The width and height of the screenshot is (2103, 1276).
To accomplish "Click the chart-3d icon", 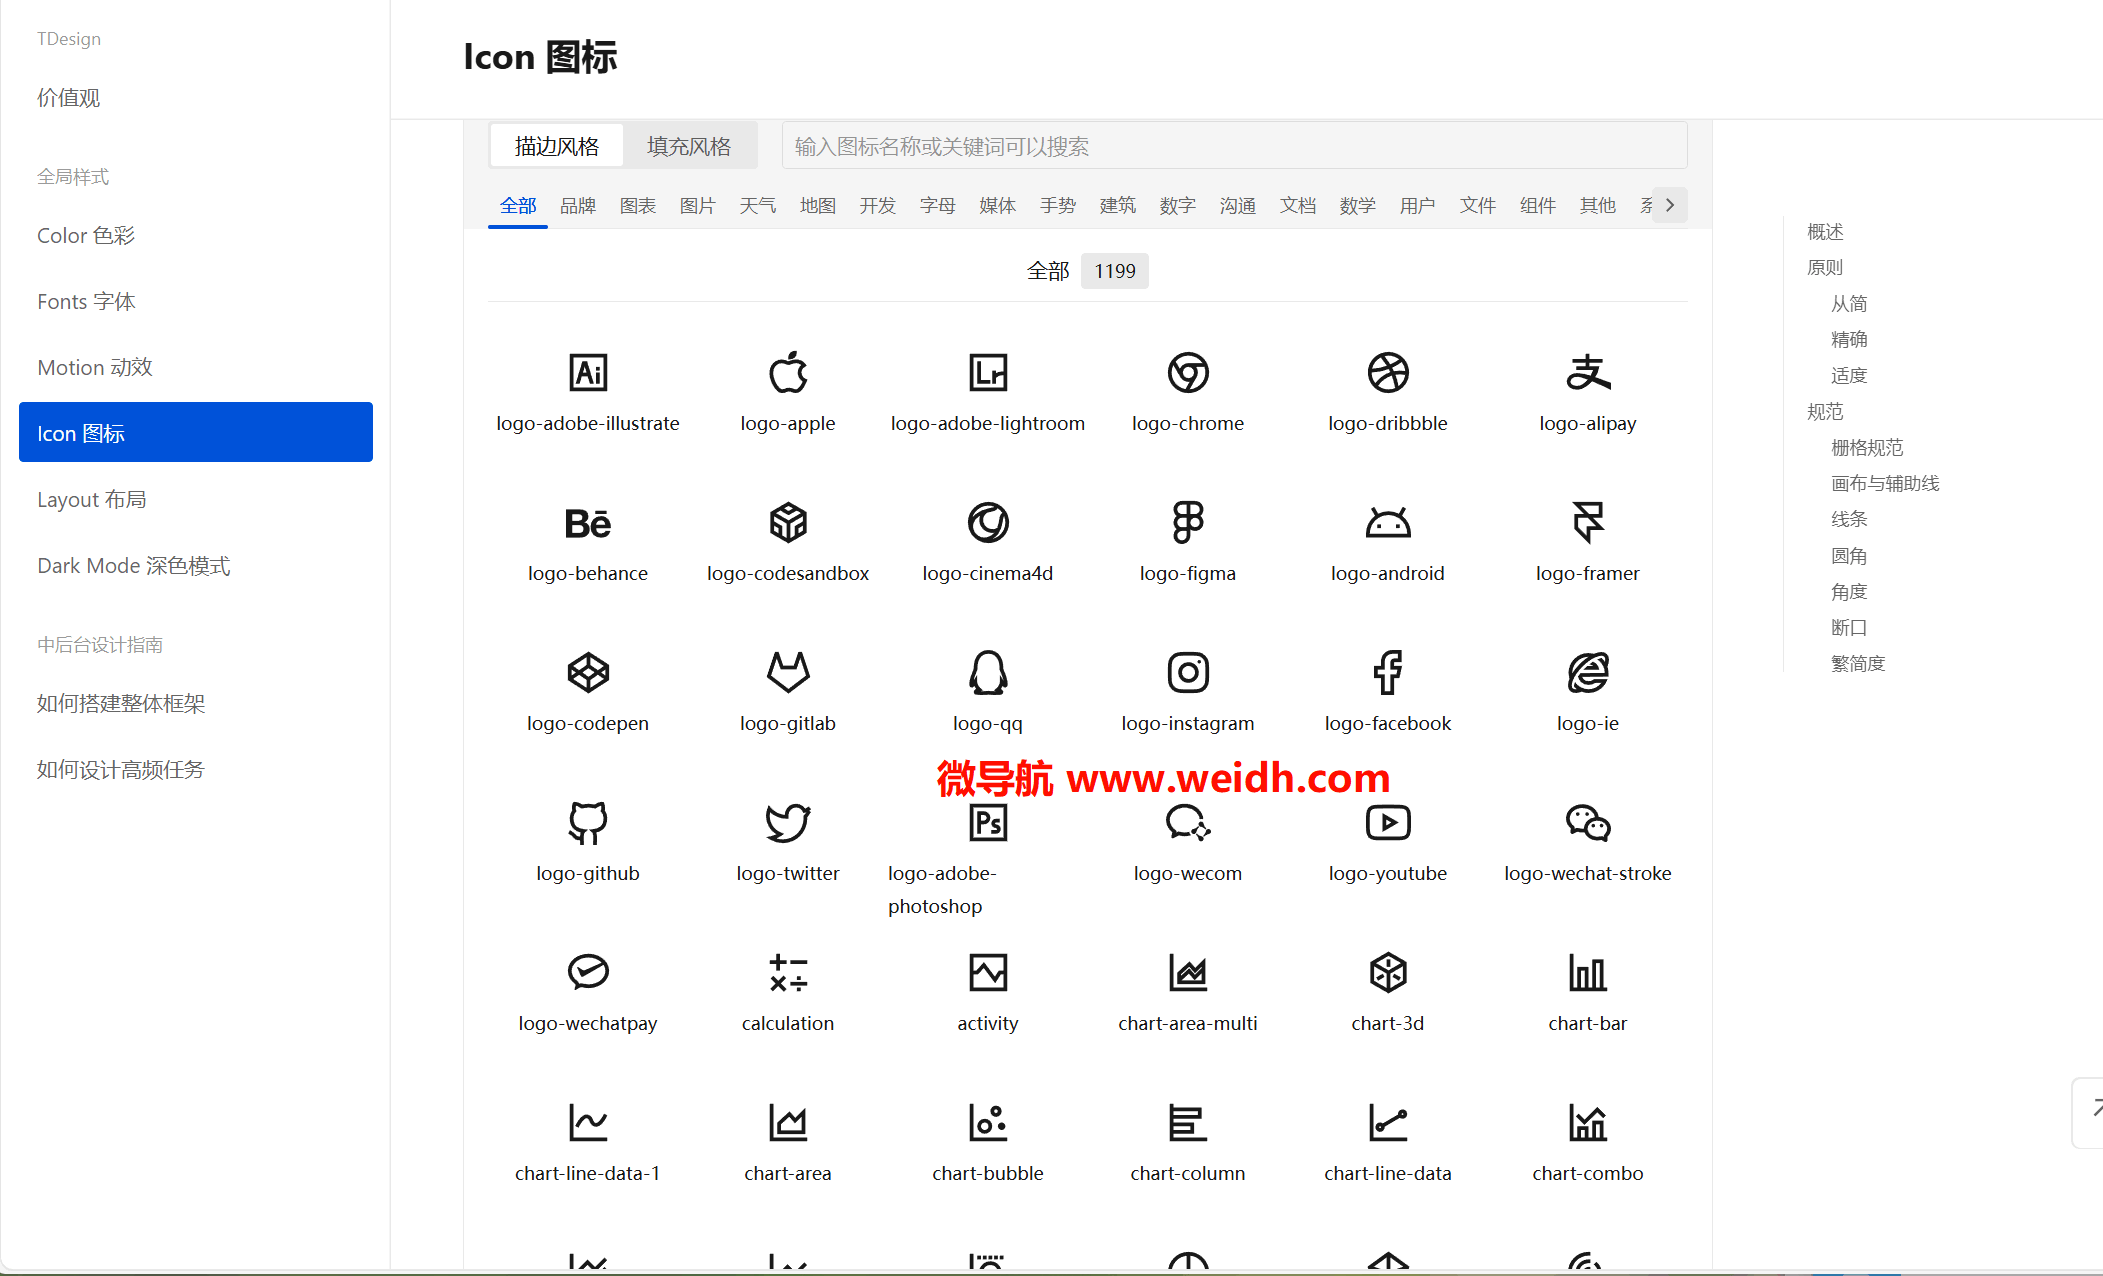I will pos(1388,973).
